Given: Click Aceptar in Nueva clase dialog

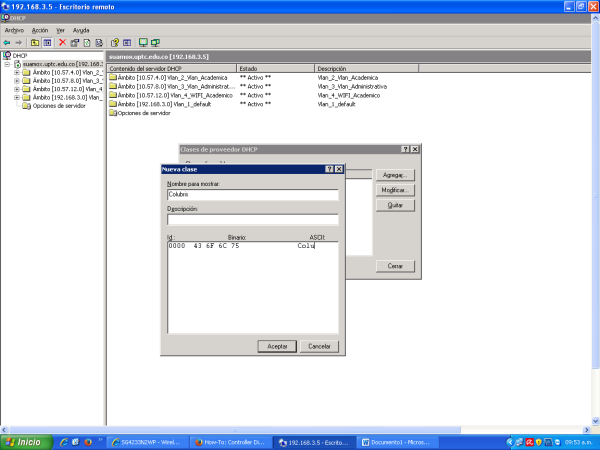Looking at the screenshot, I should (x=277, y=346).
